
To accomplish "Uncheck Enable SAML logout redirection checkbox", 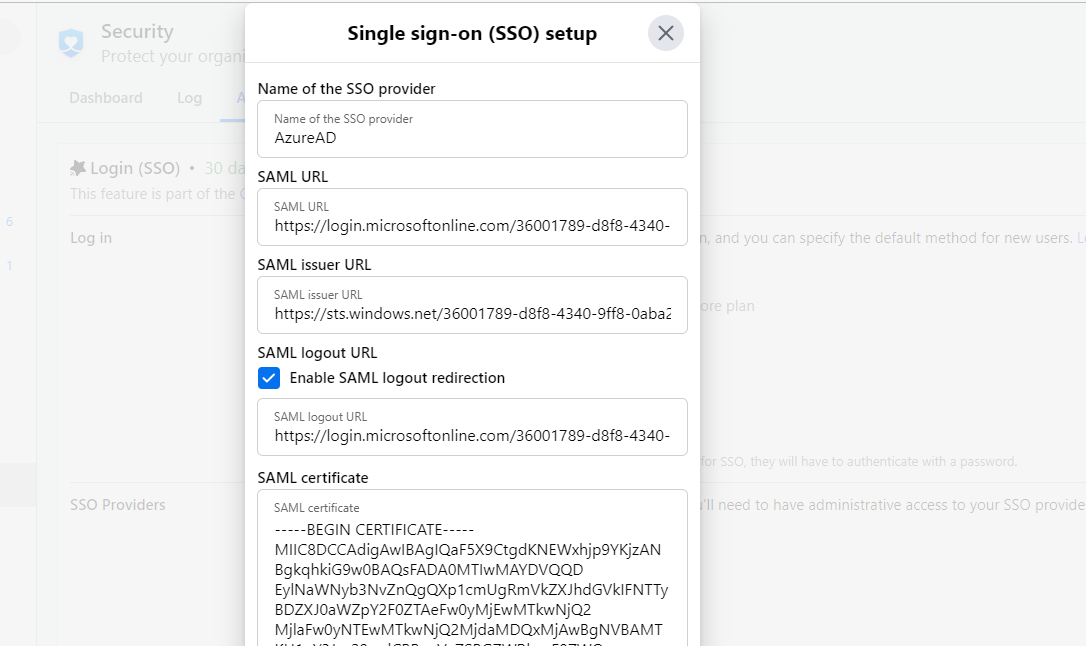I will coord(269,378).
